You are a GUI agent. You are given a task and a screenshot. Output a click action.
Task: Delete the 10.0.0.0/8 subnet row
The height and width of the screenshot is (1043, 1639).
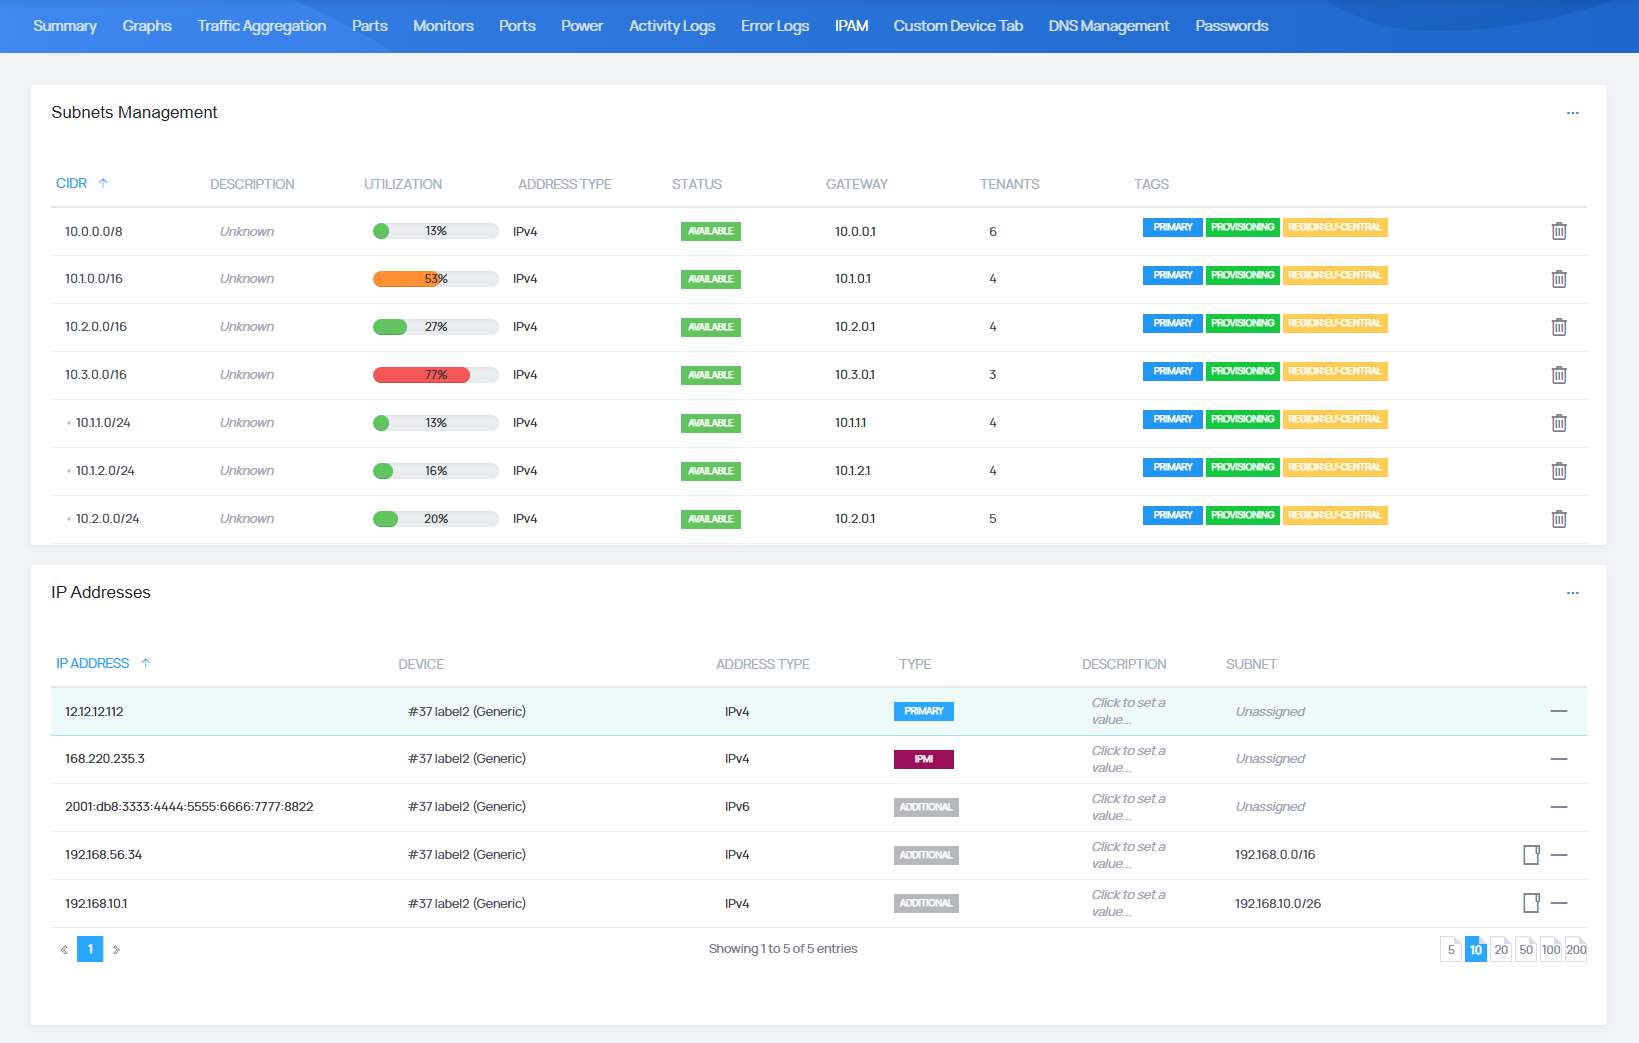tap(1558, 231)
